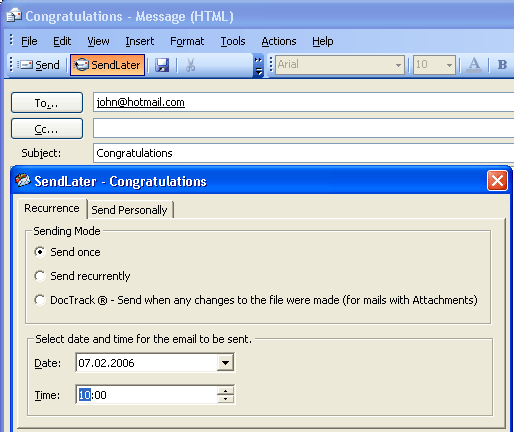This screenshot has width=514, height=432.
Task: Choose the DocTrack sending mode
Action: [40, 300]
